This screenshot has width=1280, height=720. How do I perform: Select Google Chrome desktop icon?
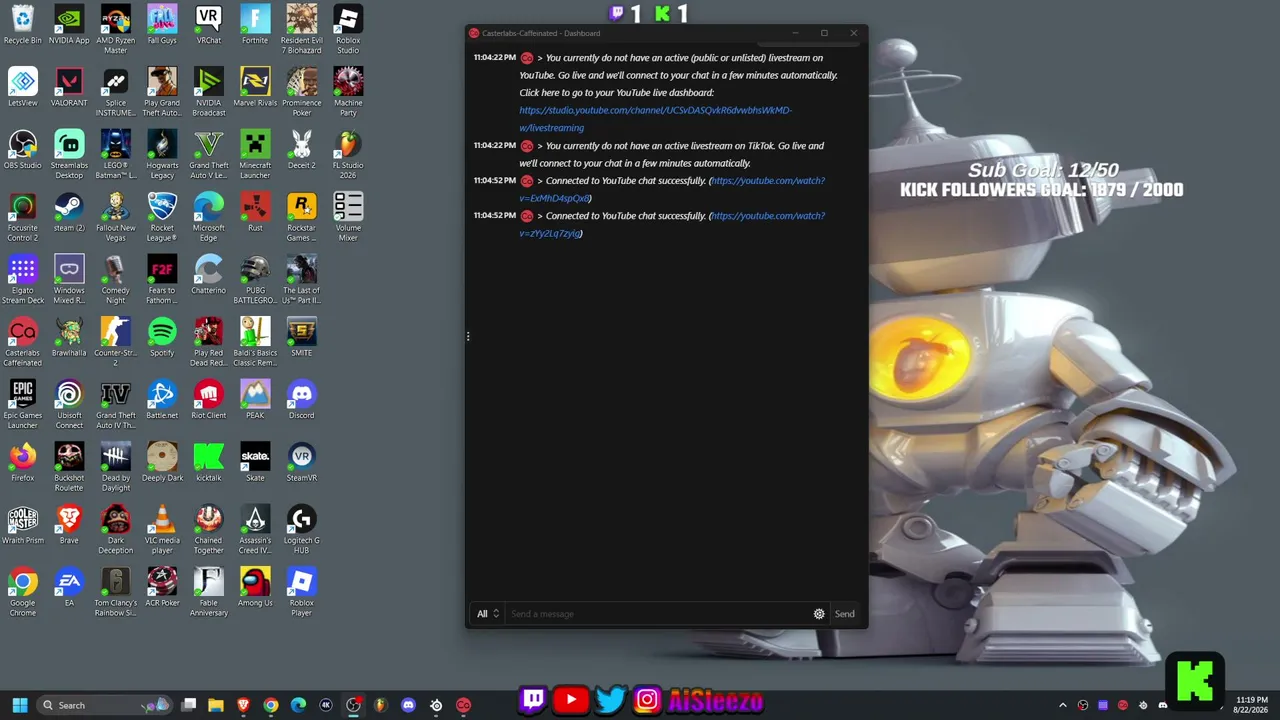[22, 592]
